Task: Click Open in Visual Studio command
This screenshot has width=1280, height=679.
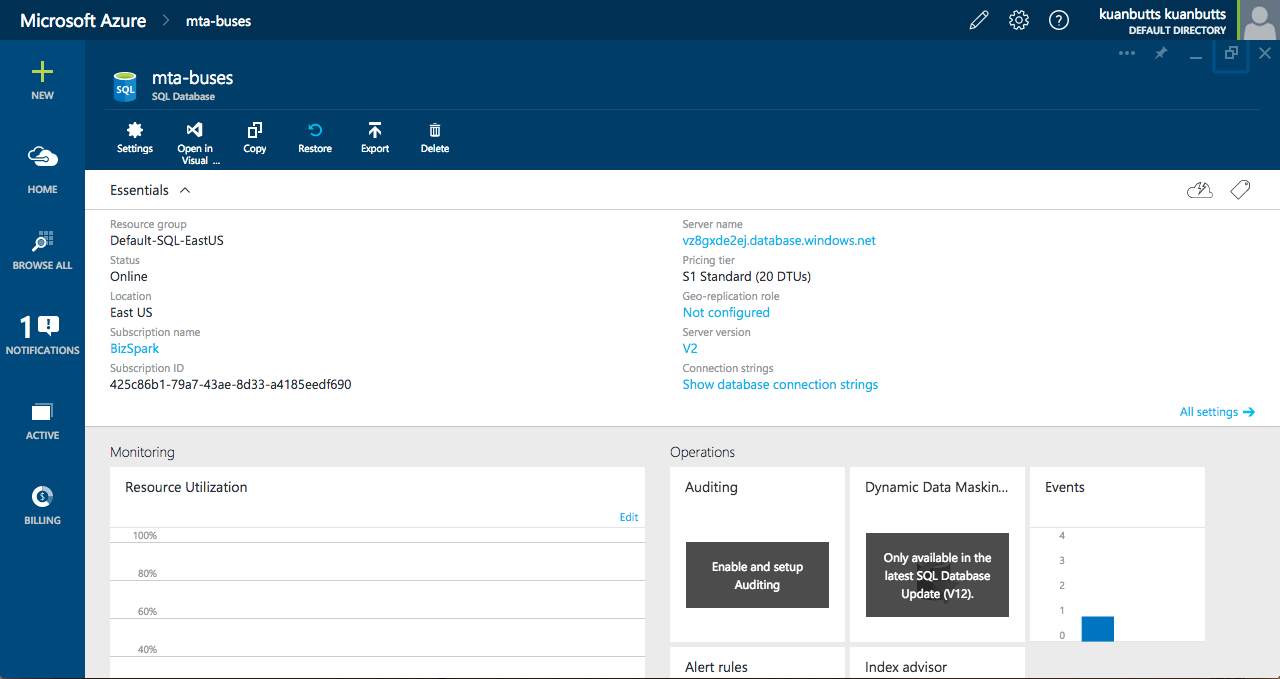Action: click(x=195, y=143)
